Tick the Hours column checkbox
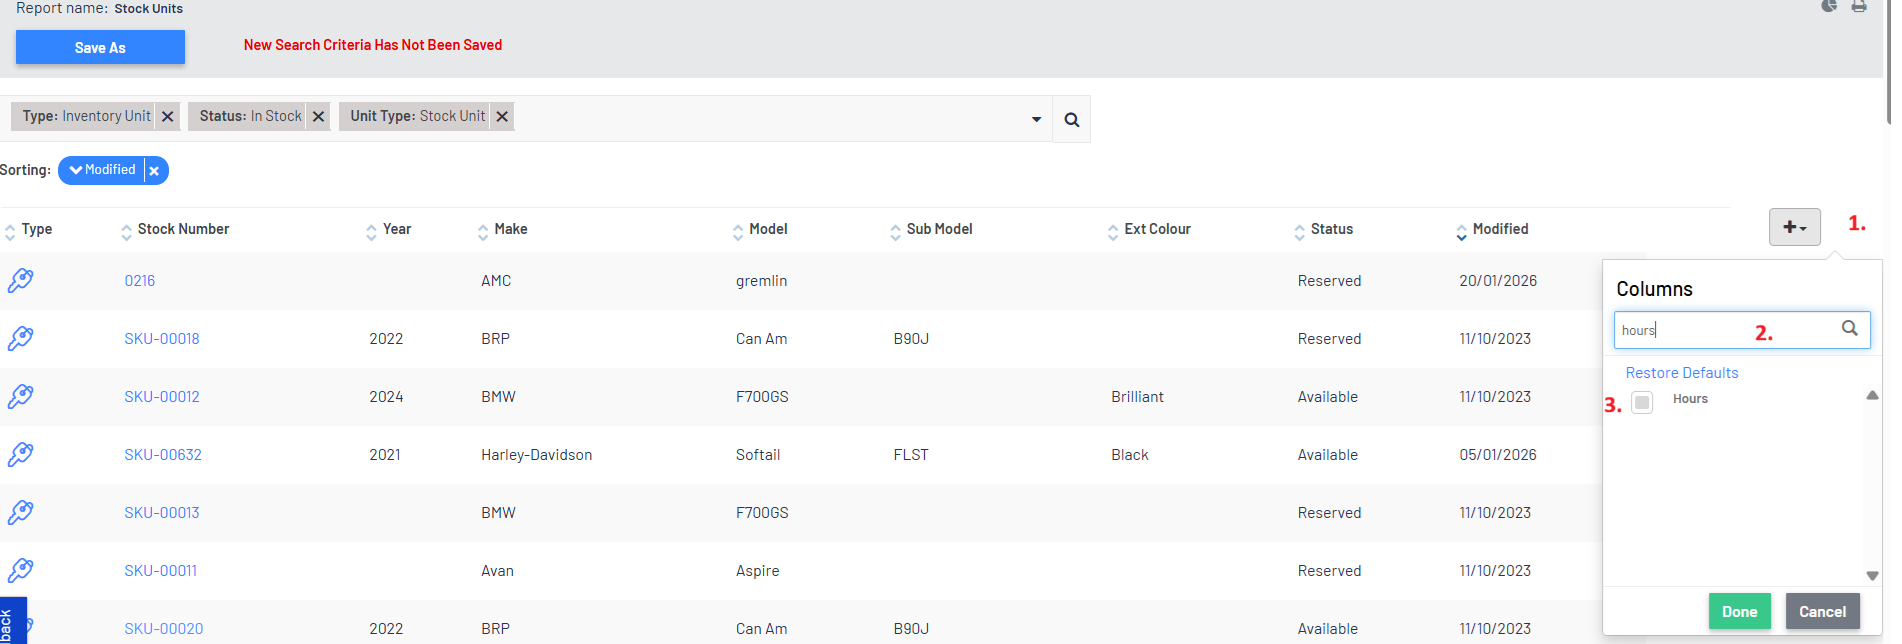The image size is (1902, 644). (1642, 402)
